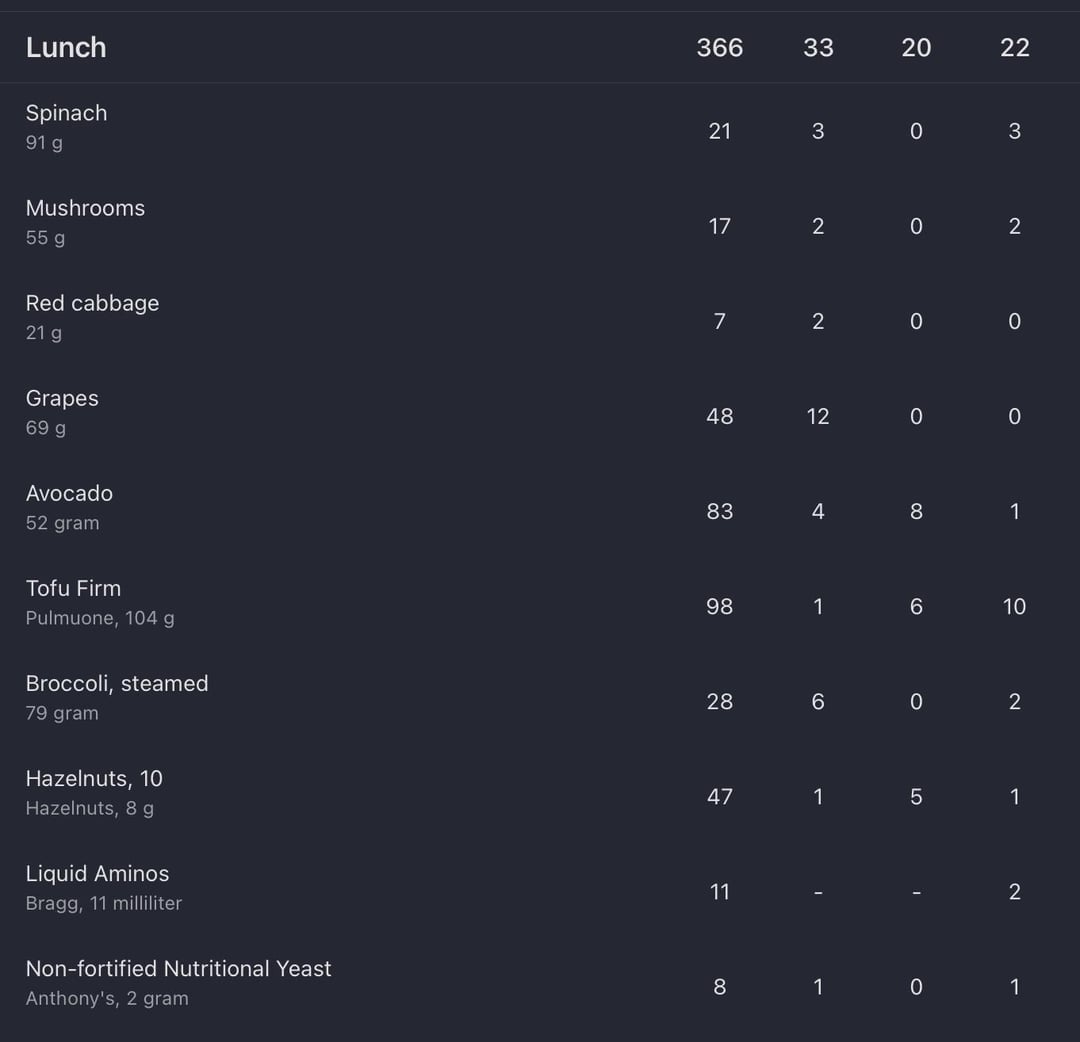Select the Tofu Firm item

click(73, 588)
